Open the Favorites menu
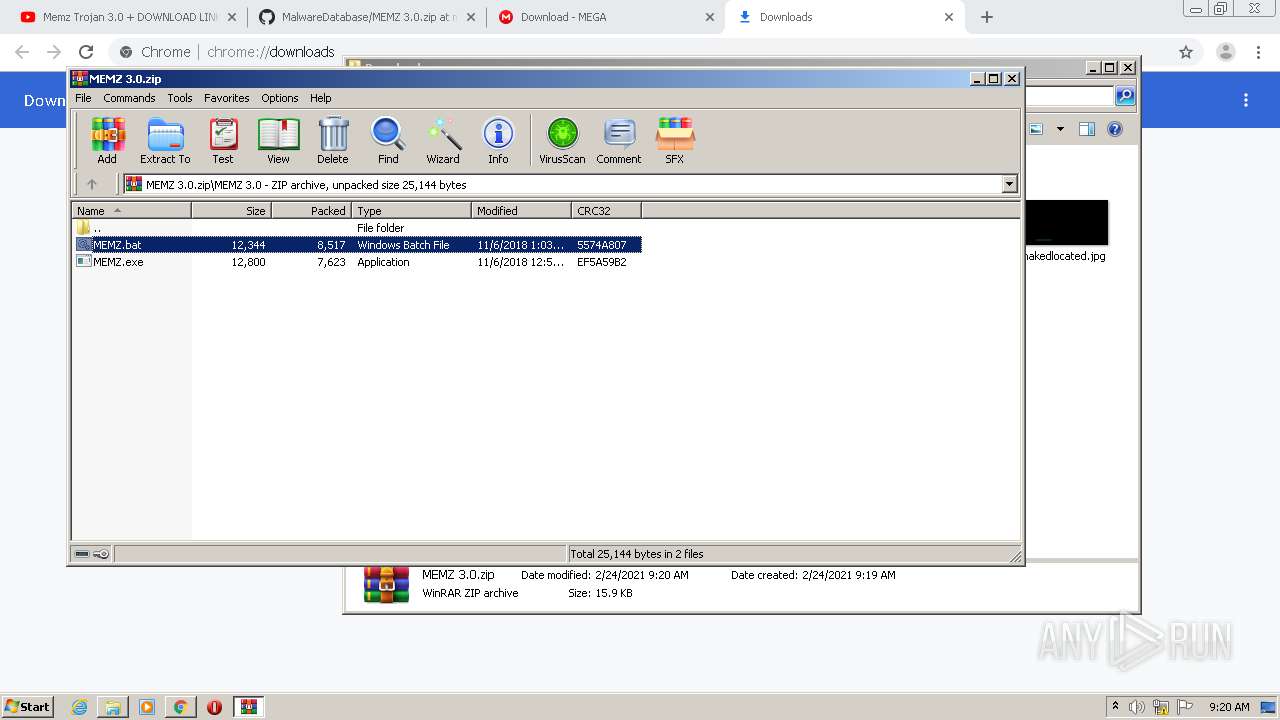Image resolution: width=1280 pixels, height=720 pixels. (227, 98)
